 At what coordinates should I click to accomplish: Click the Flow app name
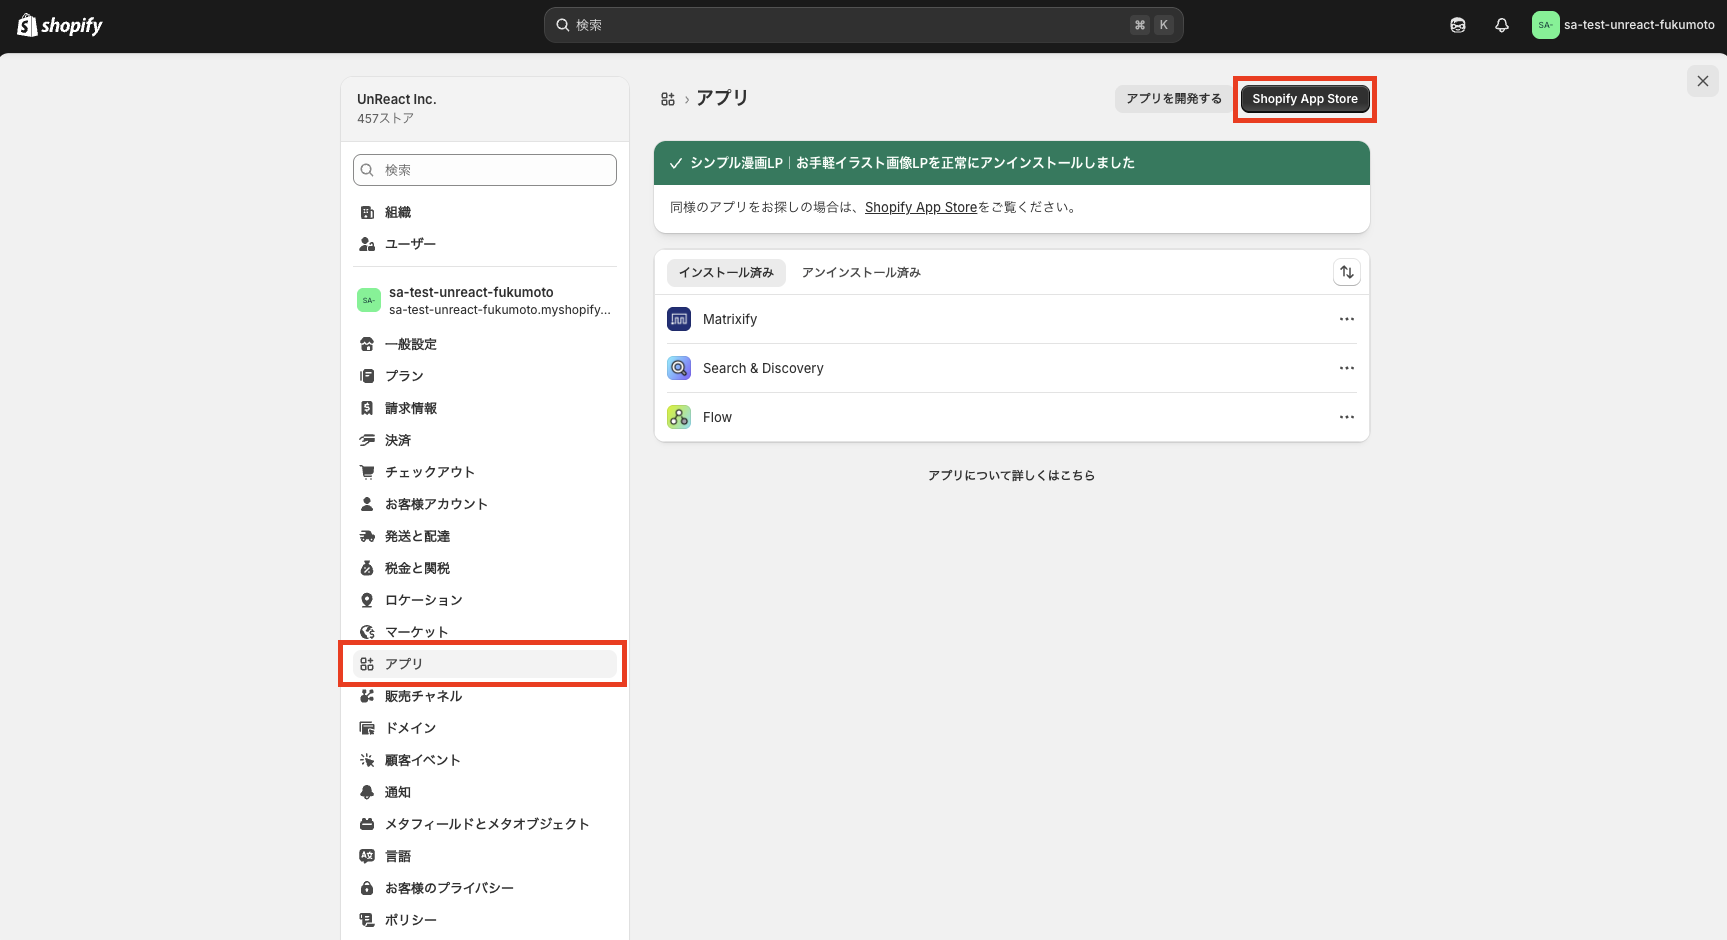click(717, 417)
